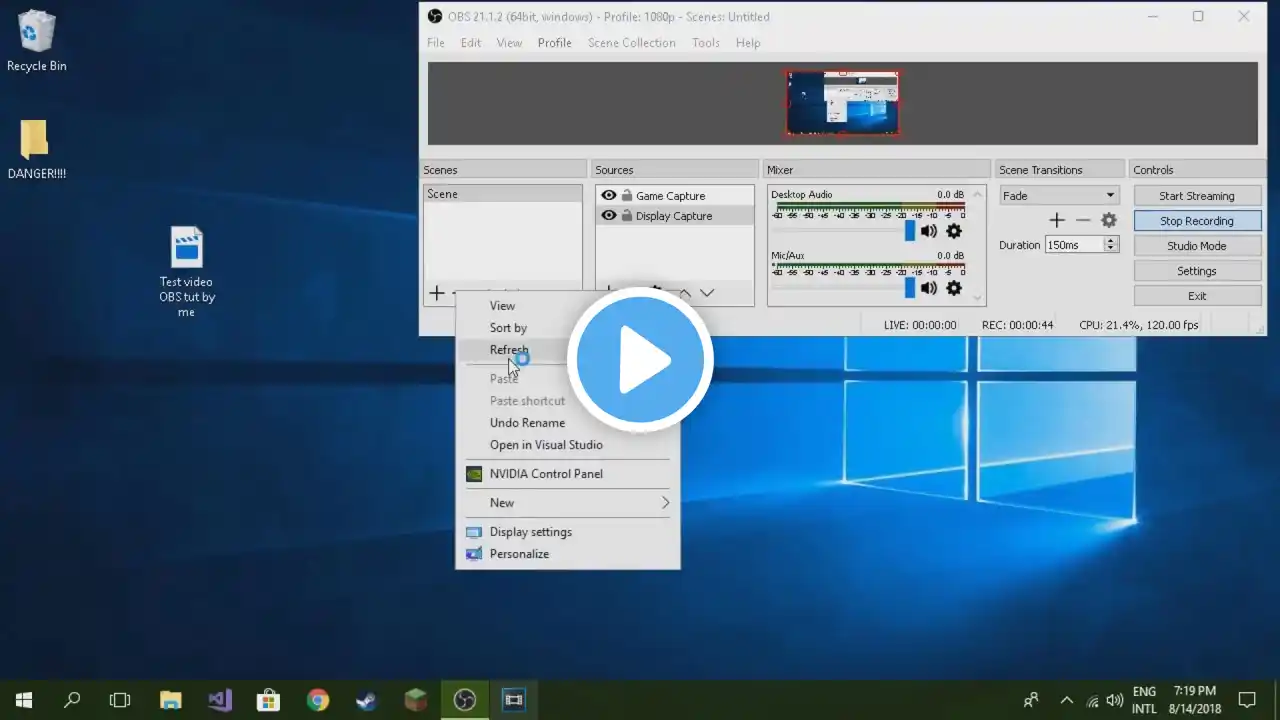Viewport: 1280px width, 720px height.
Task: Toggle the lock on Game Capture
Action: (x=626, y=196)
